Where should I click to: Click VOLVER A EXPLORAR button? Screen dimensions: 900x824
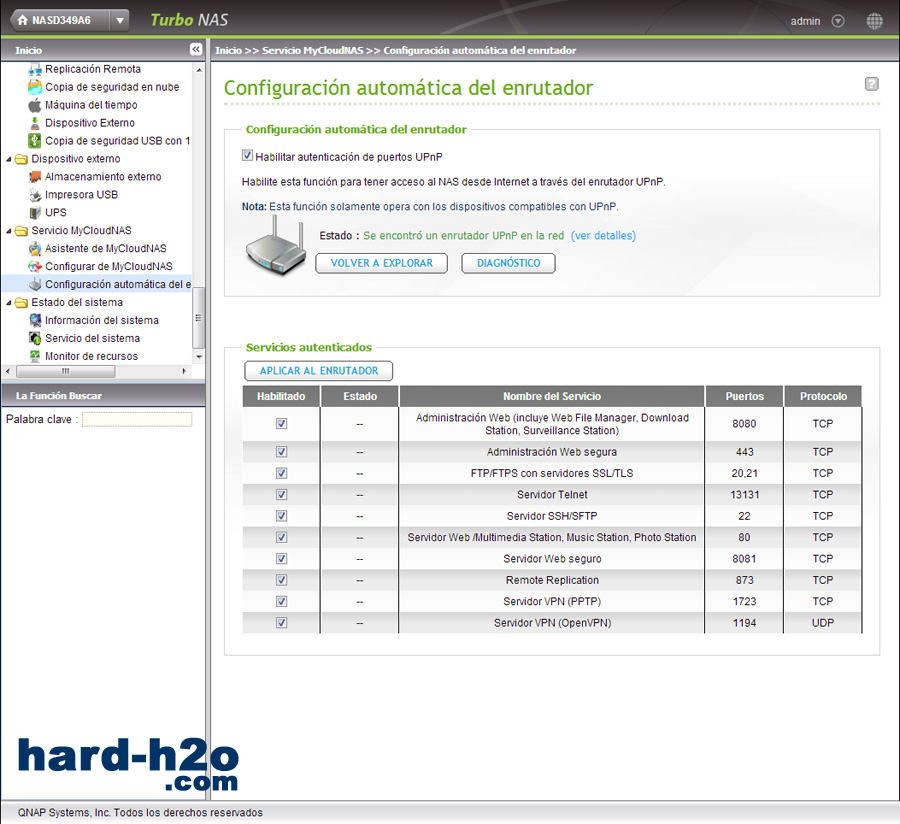point(381,263)
